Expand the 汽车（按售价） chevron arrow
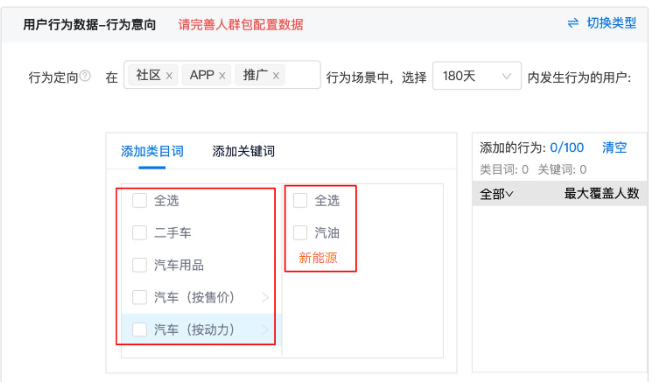 265,297
